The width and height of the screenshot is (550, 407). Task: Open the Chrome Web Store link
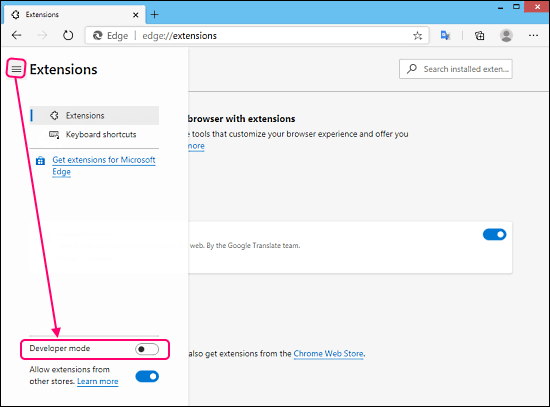click(x=328, y=354)
